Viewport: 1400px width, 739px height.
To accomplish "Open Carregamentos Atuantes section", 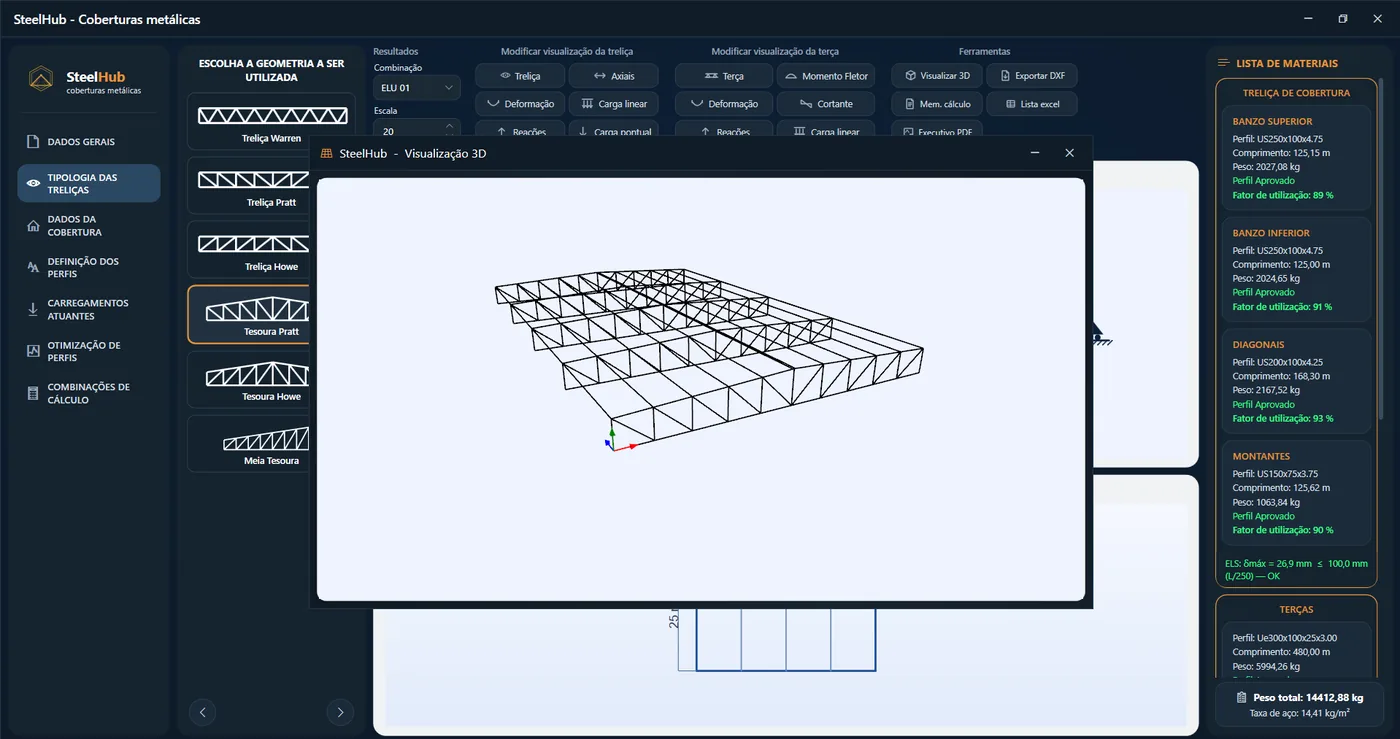I will pyautogui.click(x=89, y=310).
